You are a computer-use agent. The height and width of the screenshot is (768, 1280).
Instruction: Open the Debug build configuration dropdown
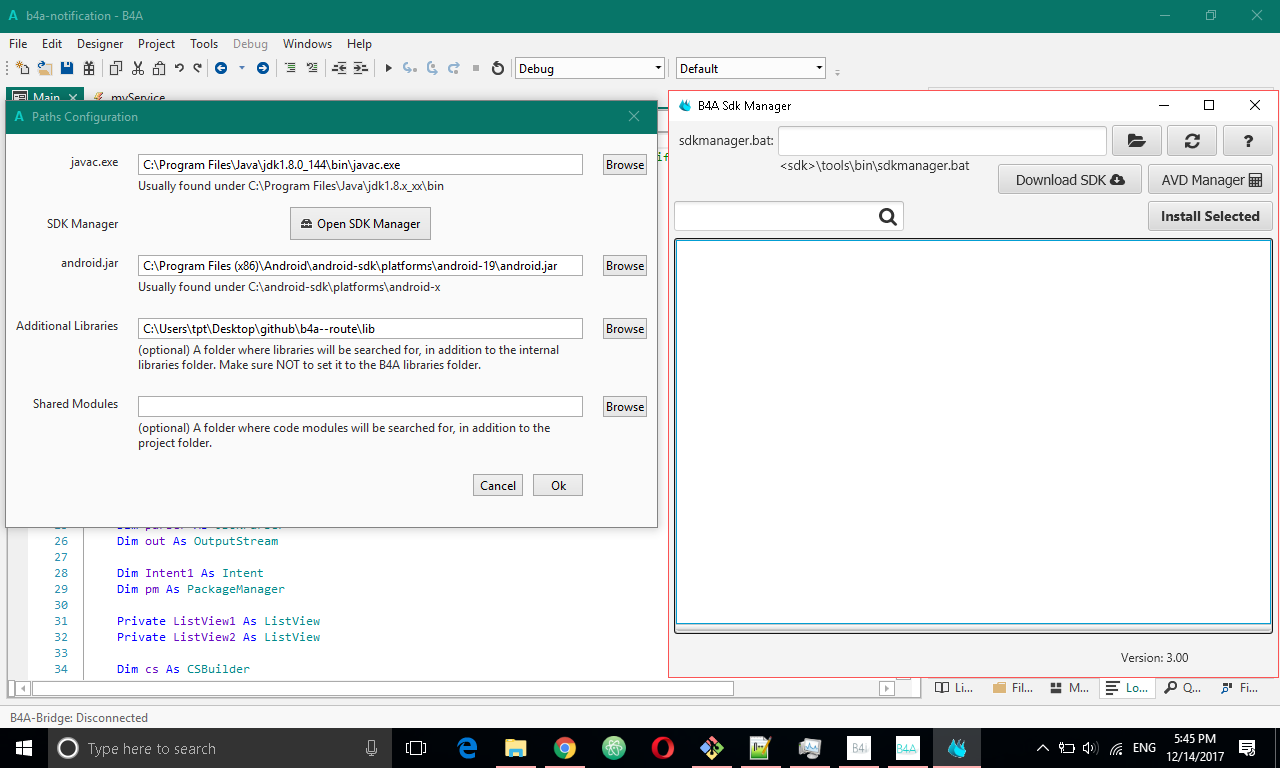pyautogui.click(x=589, y=68)
